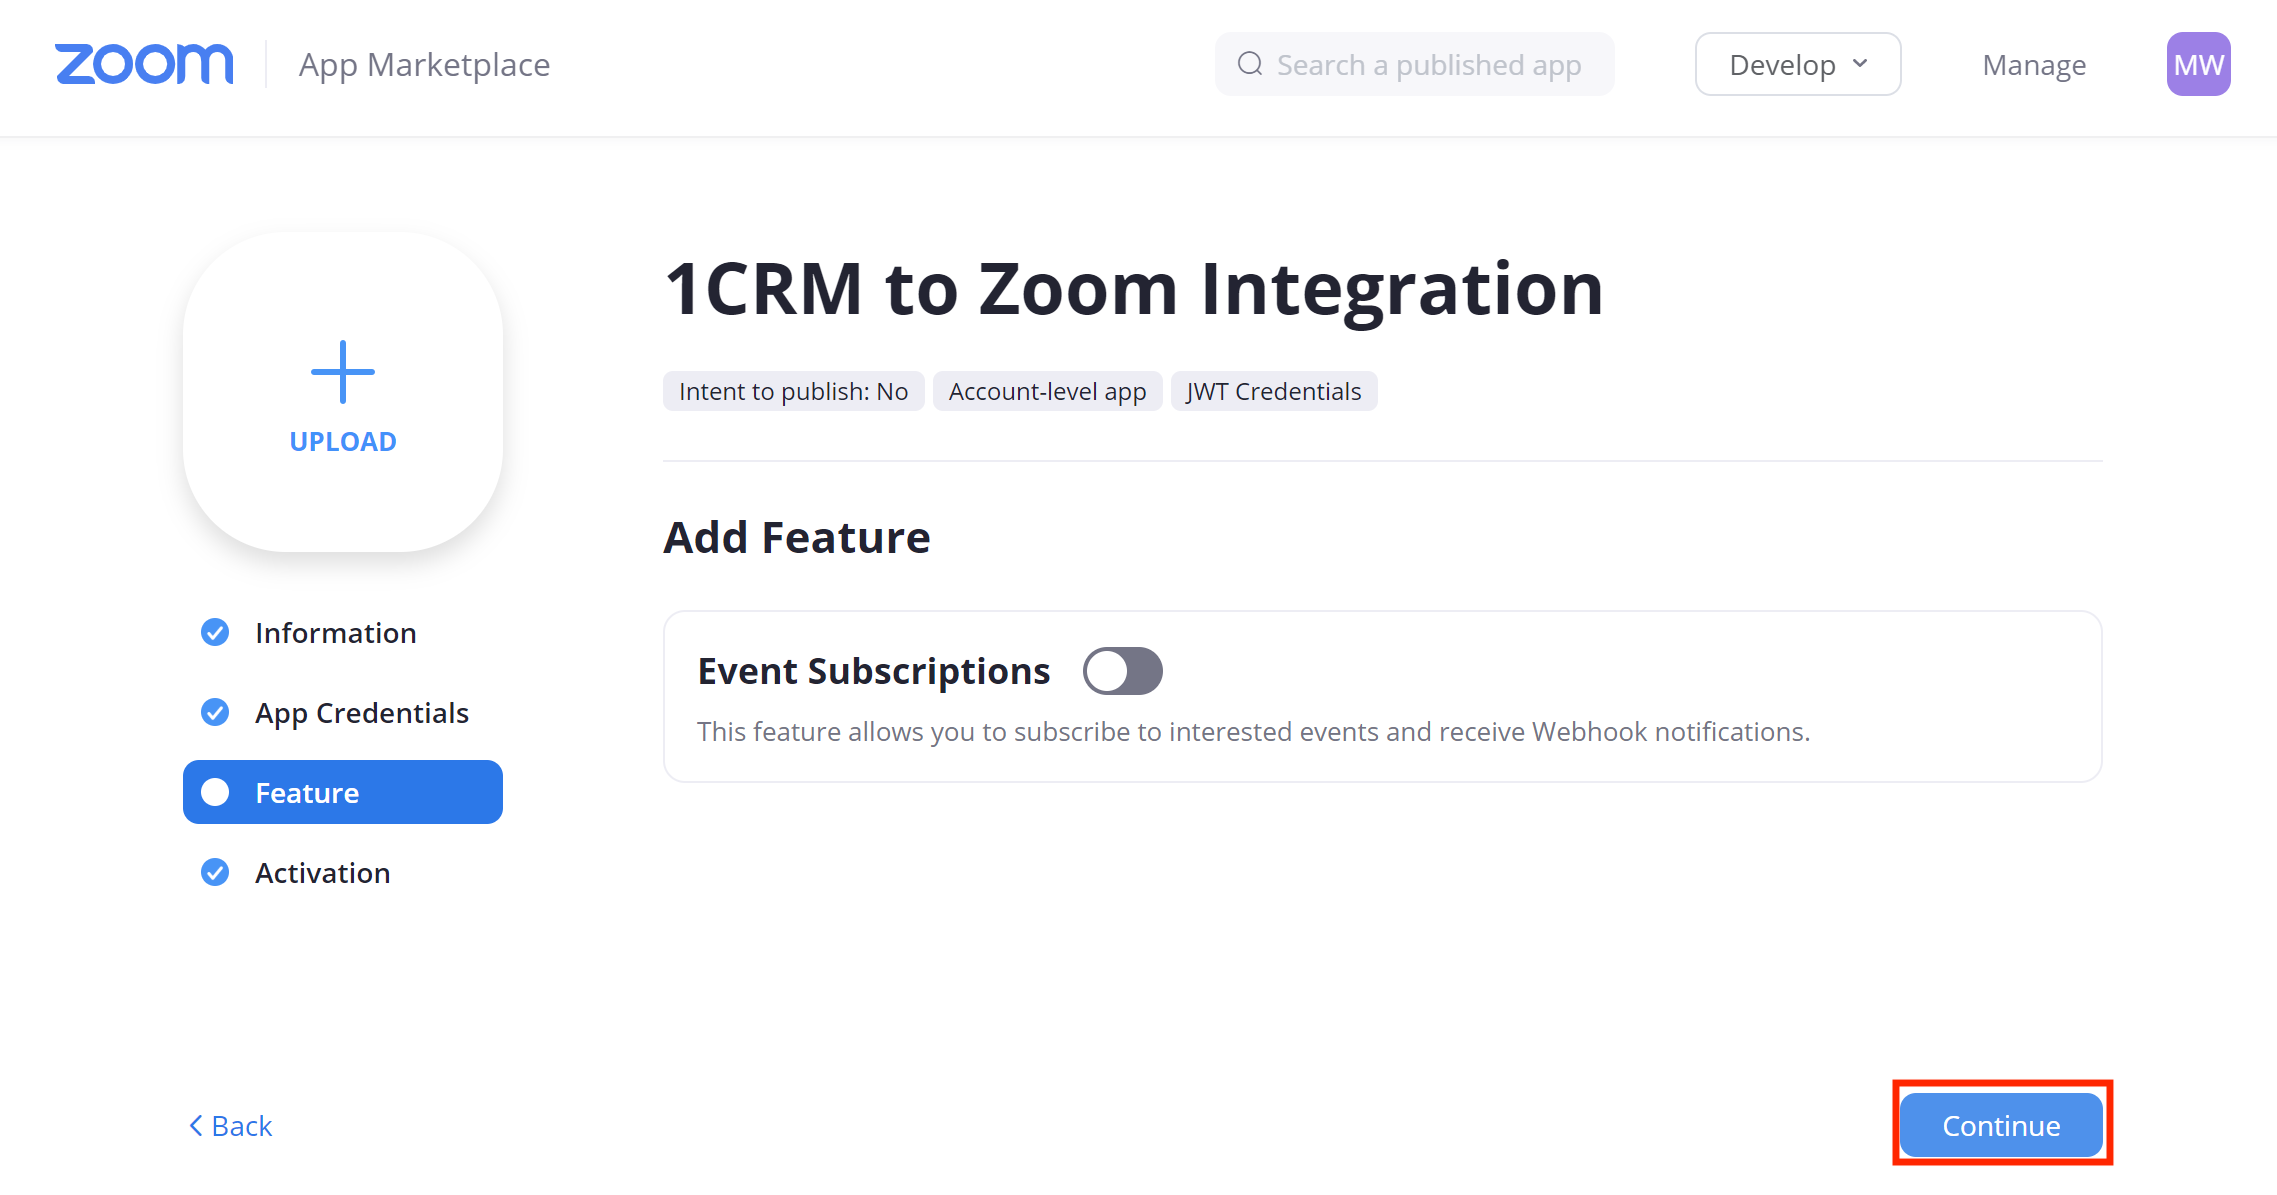The image size is (2277, 1195).
Task: Click the MW profile avatar
Action: tap(2198, 64)
